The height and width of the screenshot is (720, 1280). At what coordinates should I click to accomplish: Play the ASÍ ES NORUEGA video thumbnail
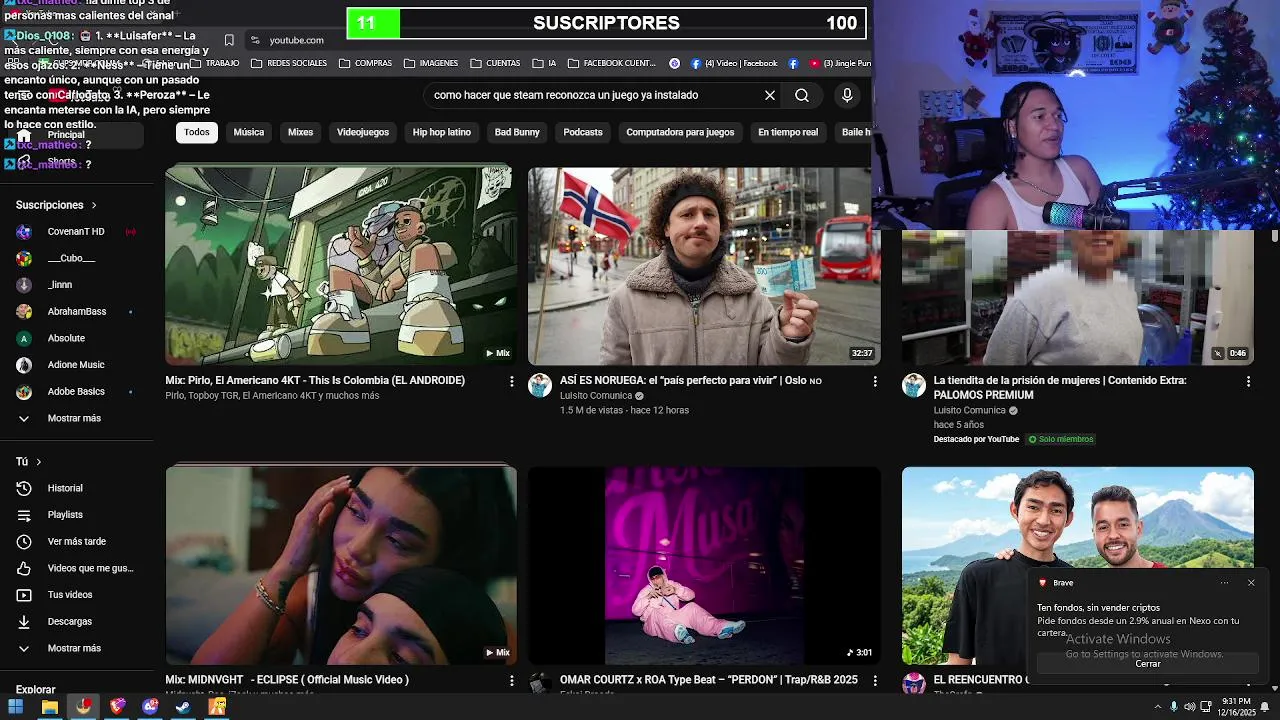[704, 265]
